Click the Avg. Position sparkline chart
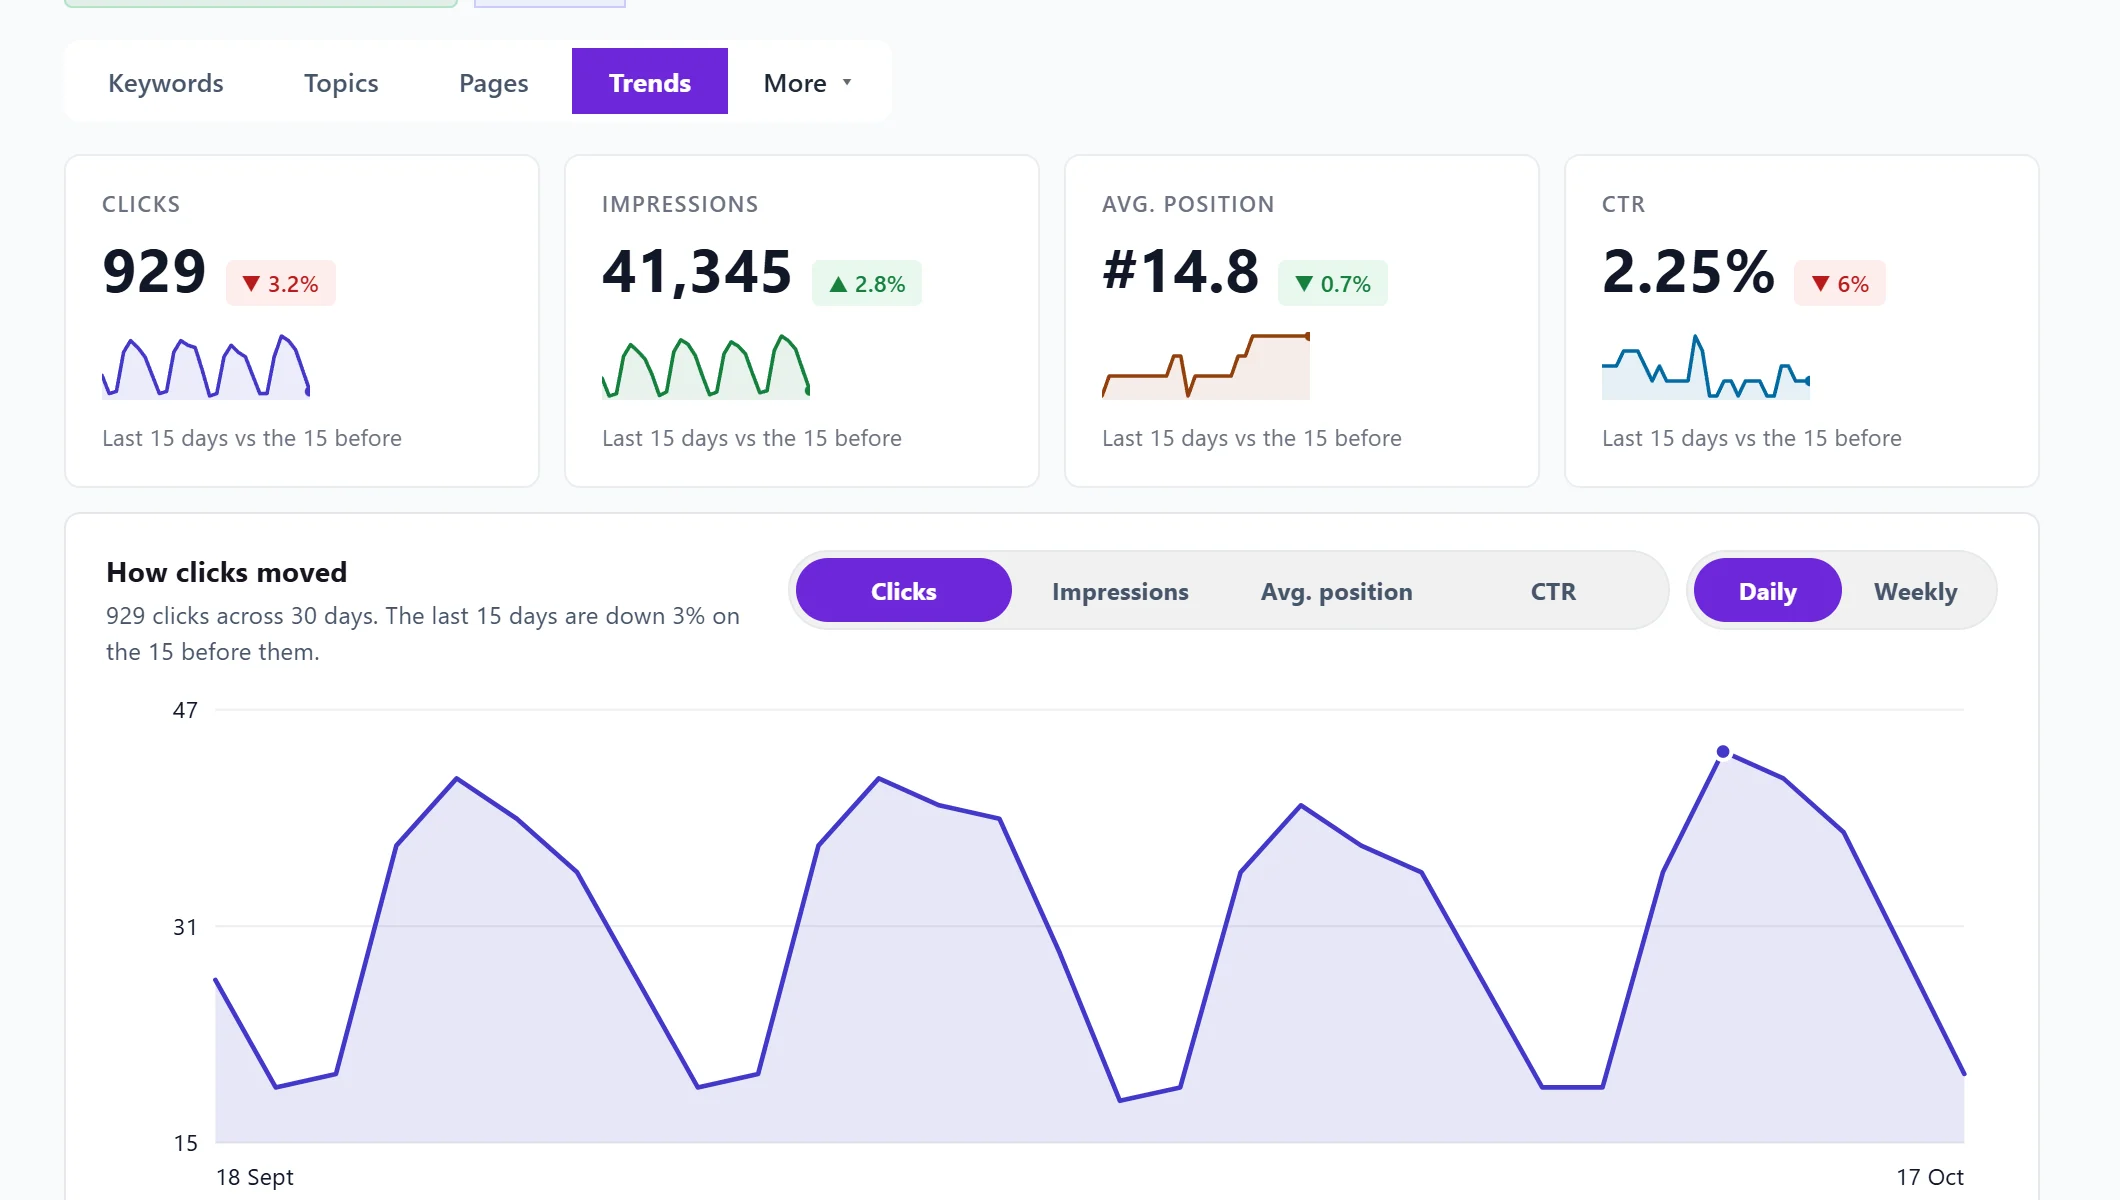Viewport: 2120px width, 1200px height. tap(1206, 367)
